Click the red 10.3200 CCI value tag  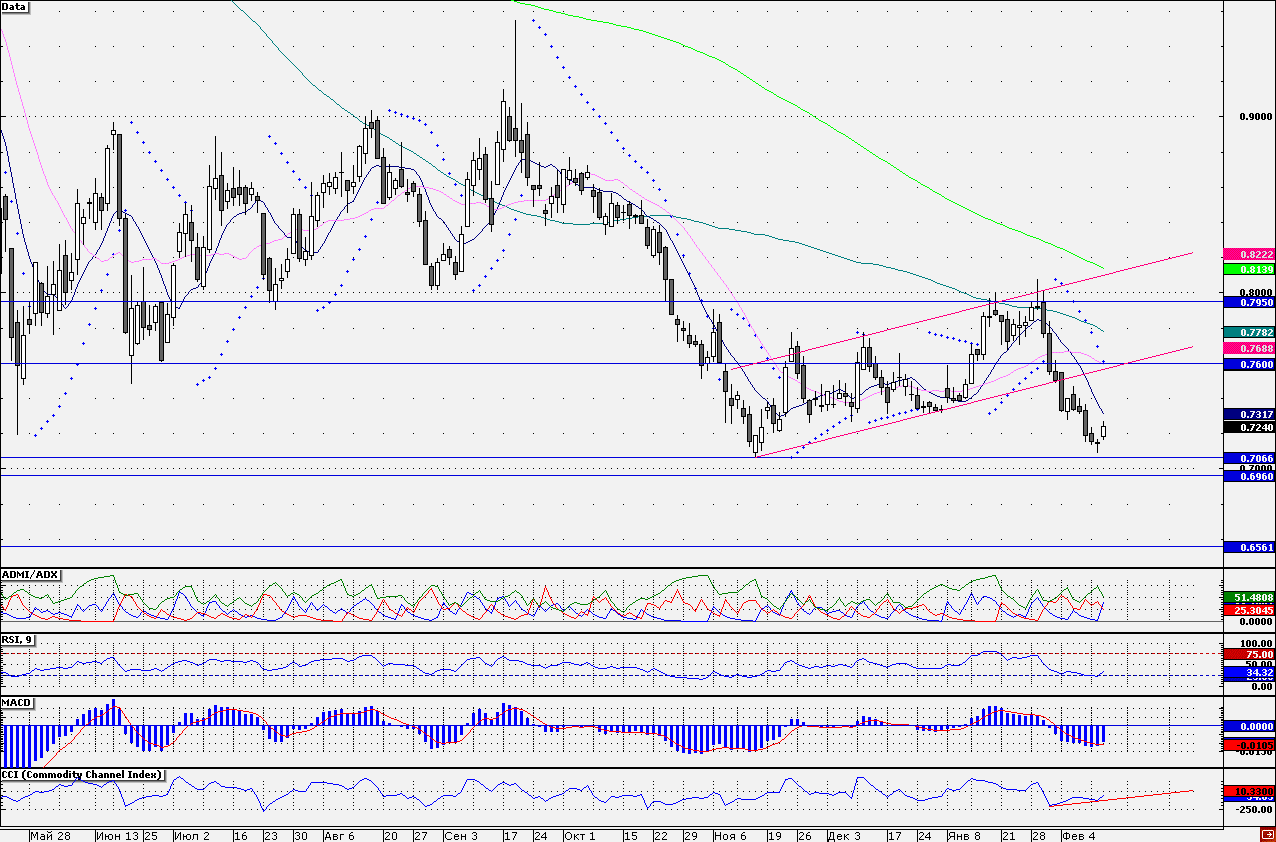[x=1248, y=790]
